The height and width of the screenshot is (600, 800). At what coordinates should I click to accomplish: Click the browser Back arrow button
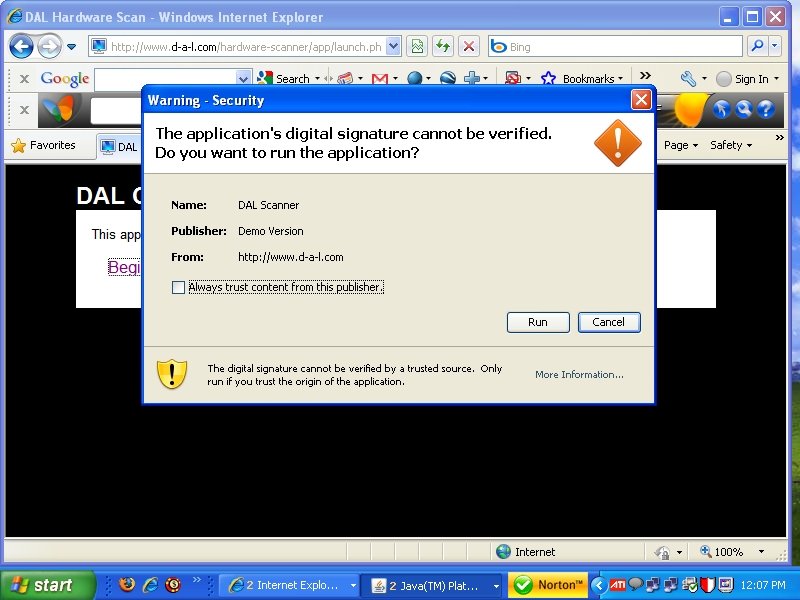click(21, 46)
